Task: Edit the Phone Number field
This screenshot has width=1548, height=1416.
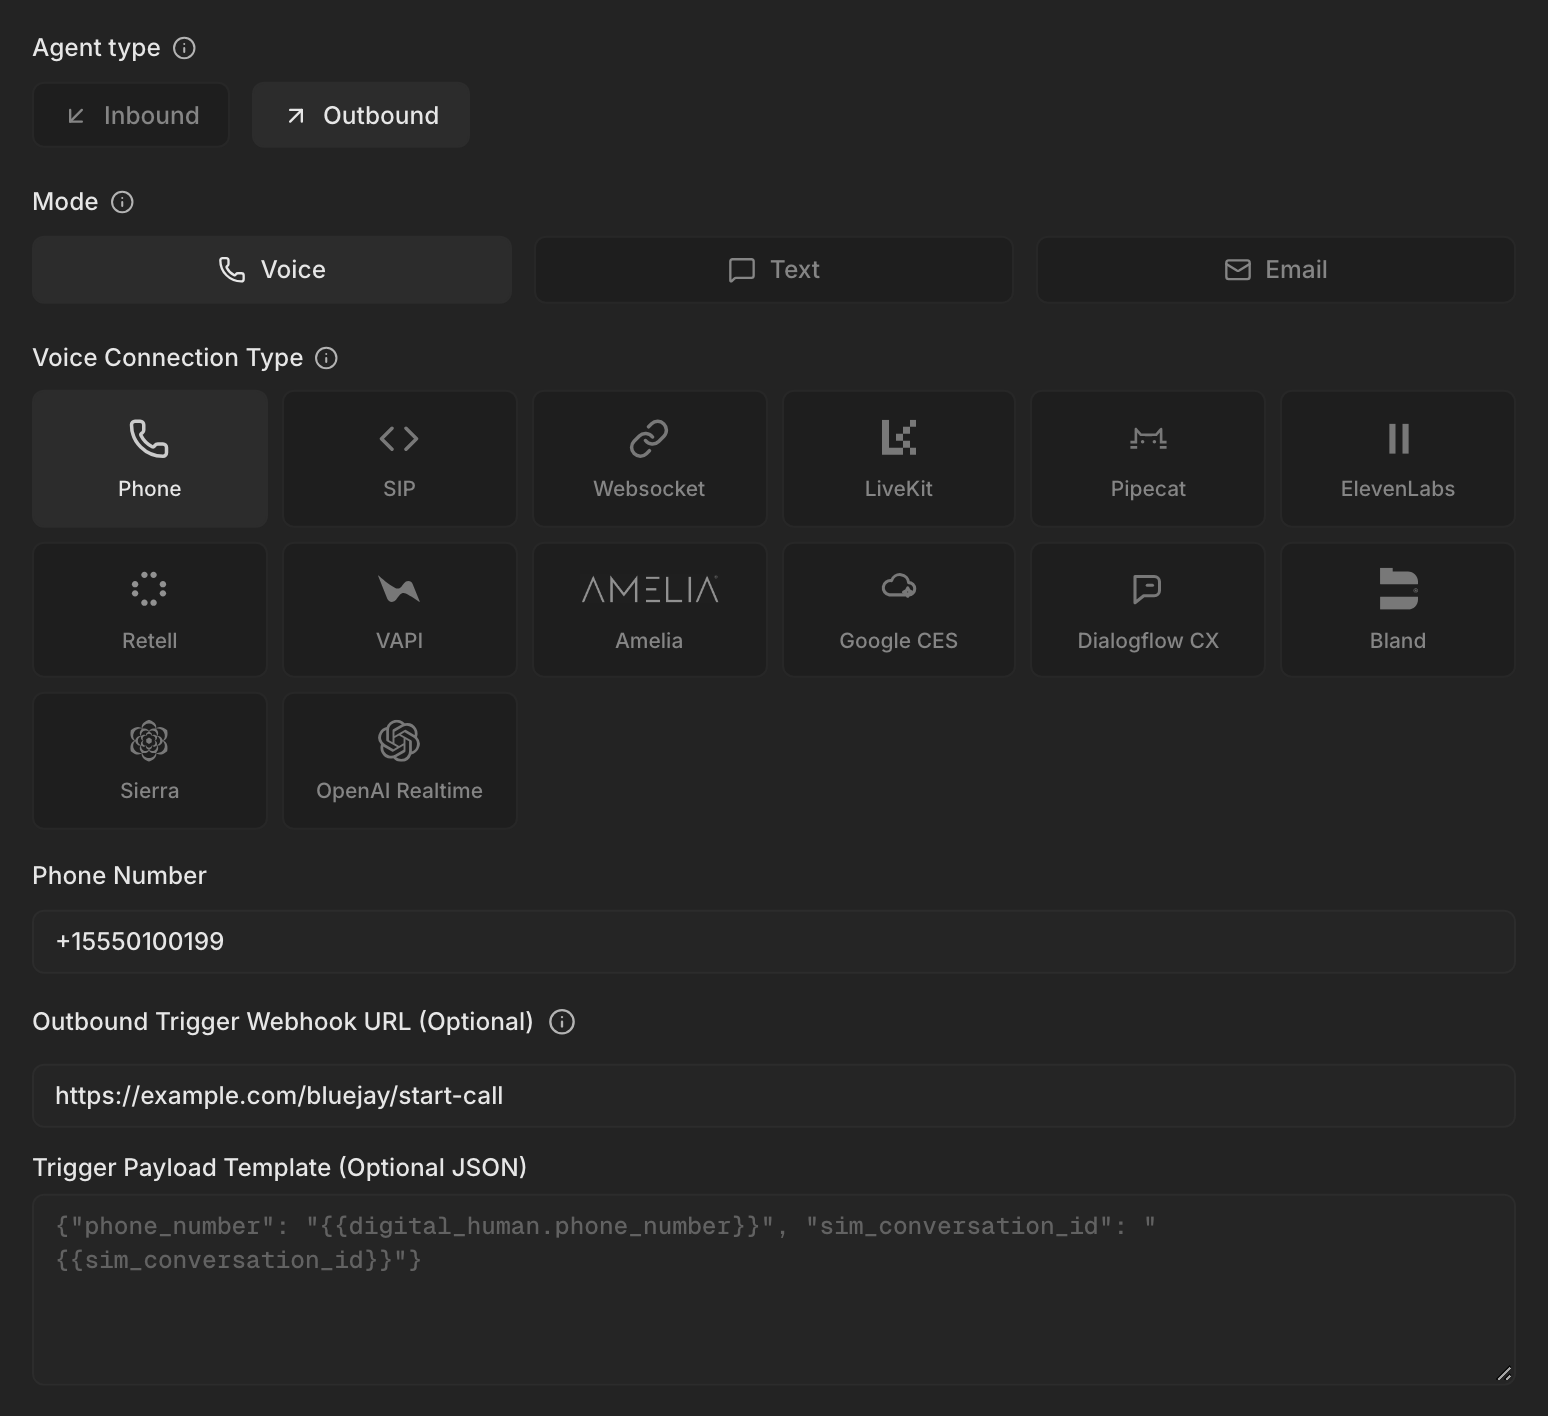Action: pos(774,942)
